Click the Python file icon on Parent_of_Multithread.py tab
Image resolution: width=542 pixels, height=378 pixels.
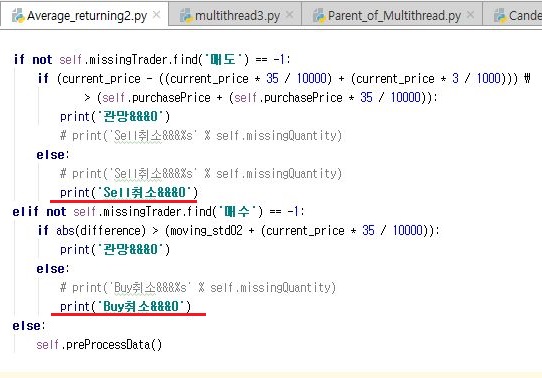pos(319,16)
